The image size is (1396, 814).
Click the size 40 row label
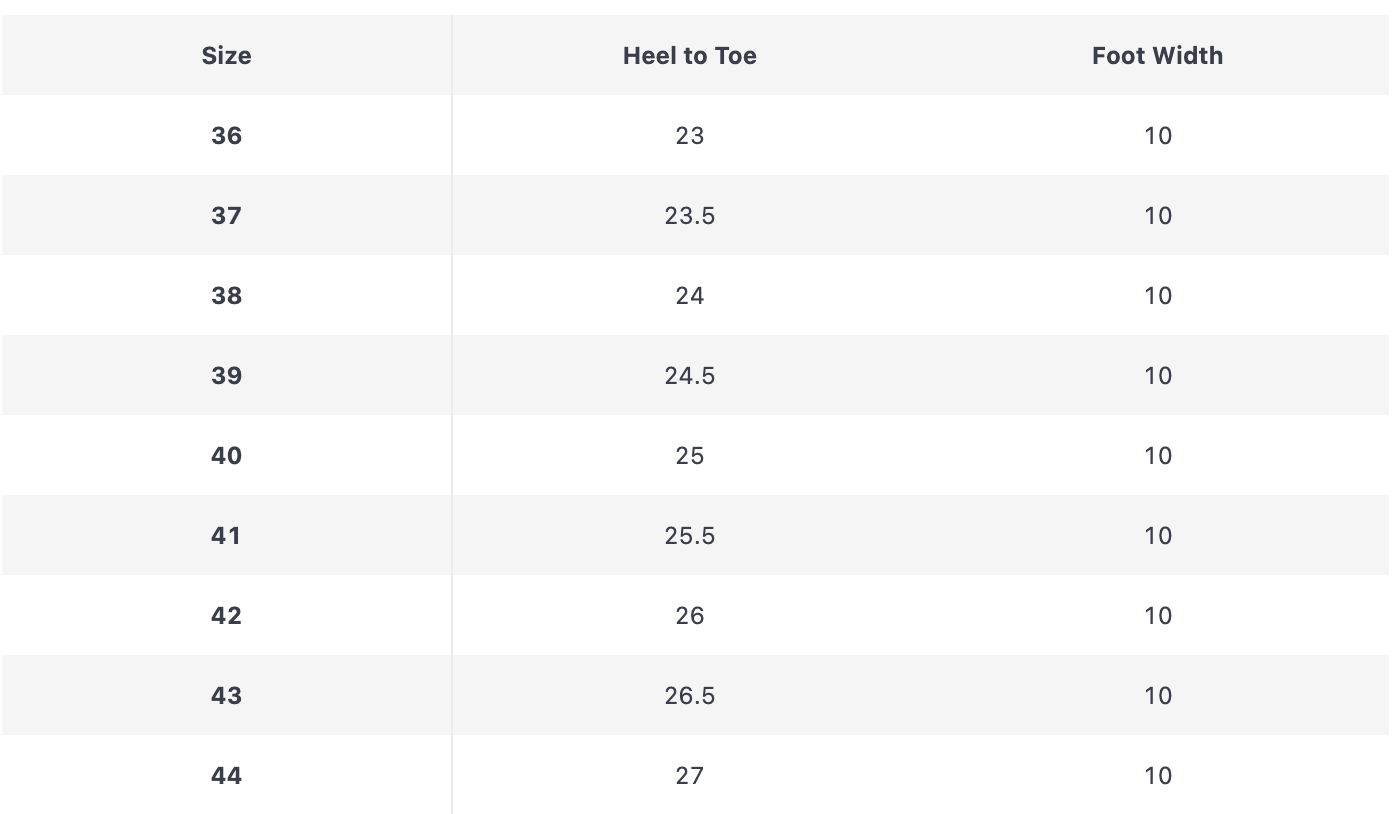(226, 455)
